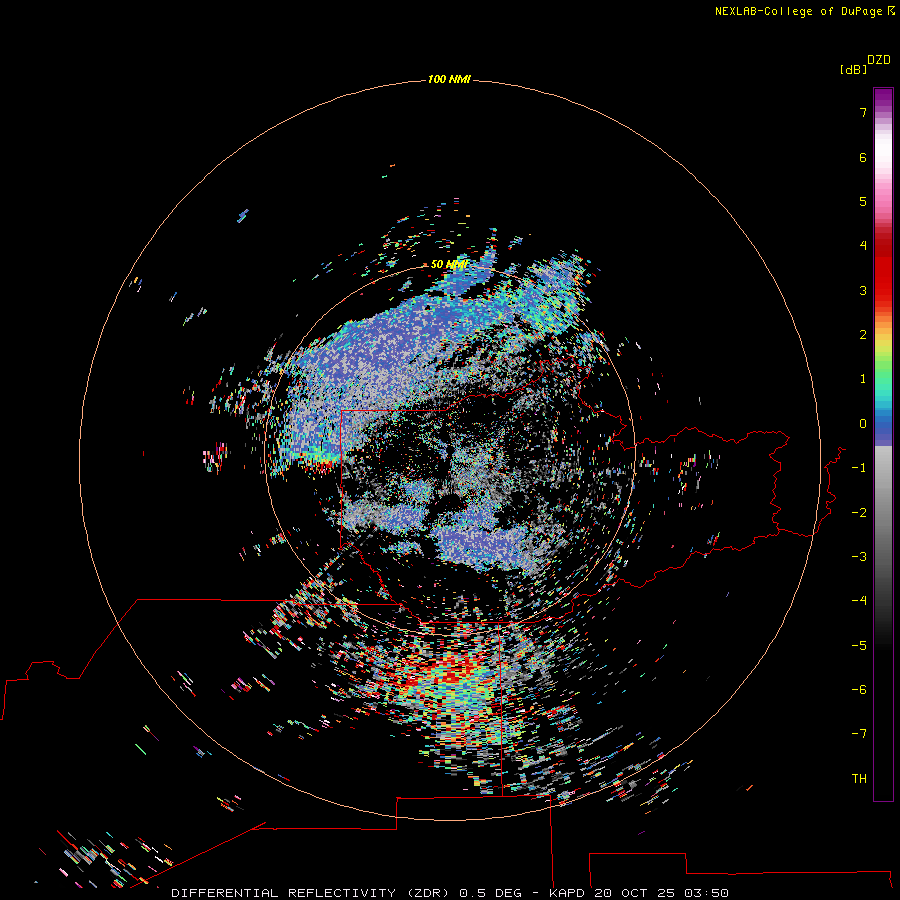
Task: Click the colorbar value -1 label
Action: coord(859,468)
